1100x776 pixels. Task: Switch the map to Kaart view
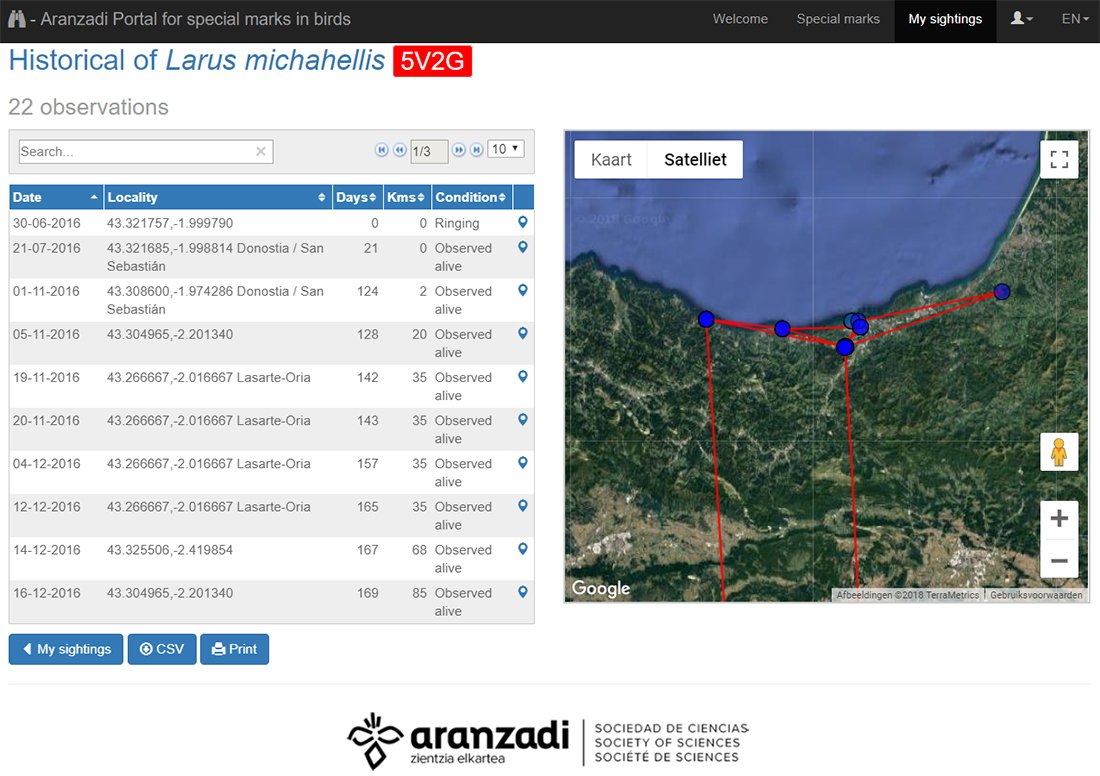[x=611, y=160]
